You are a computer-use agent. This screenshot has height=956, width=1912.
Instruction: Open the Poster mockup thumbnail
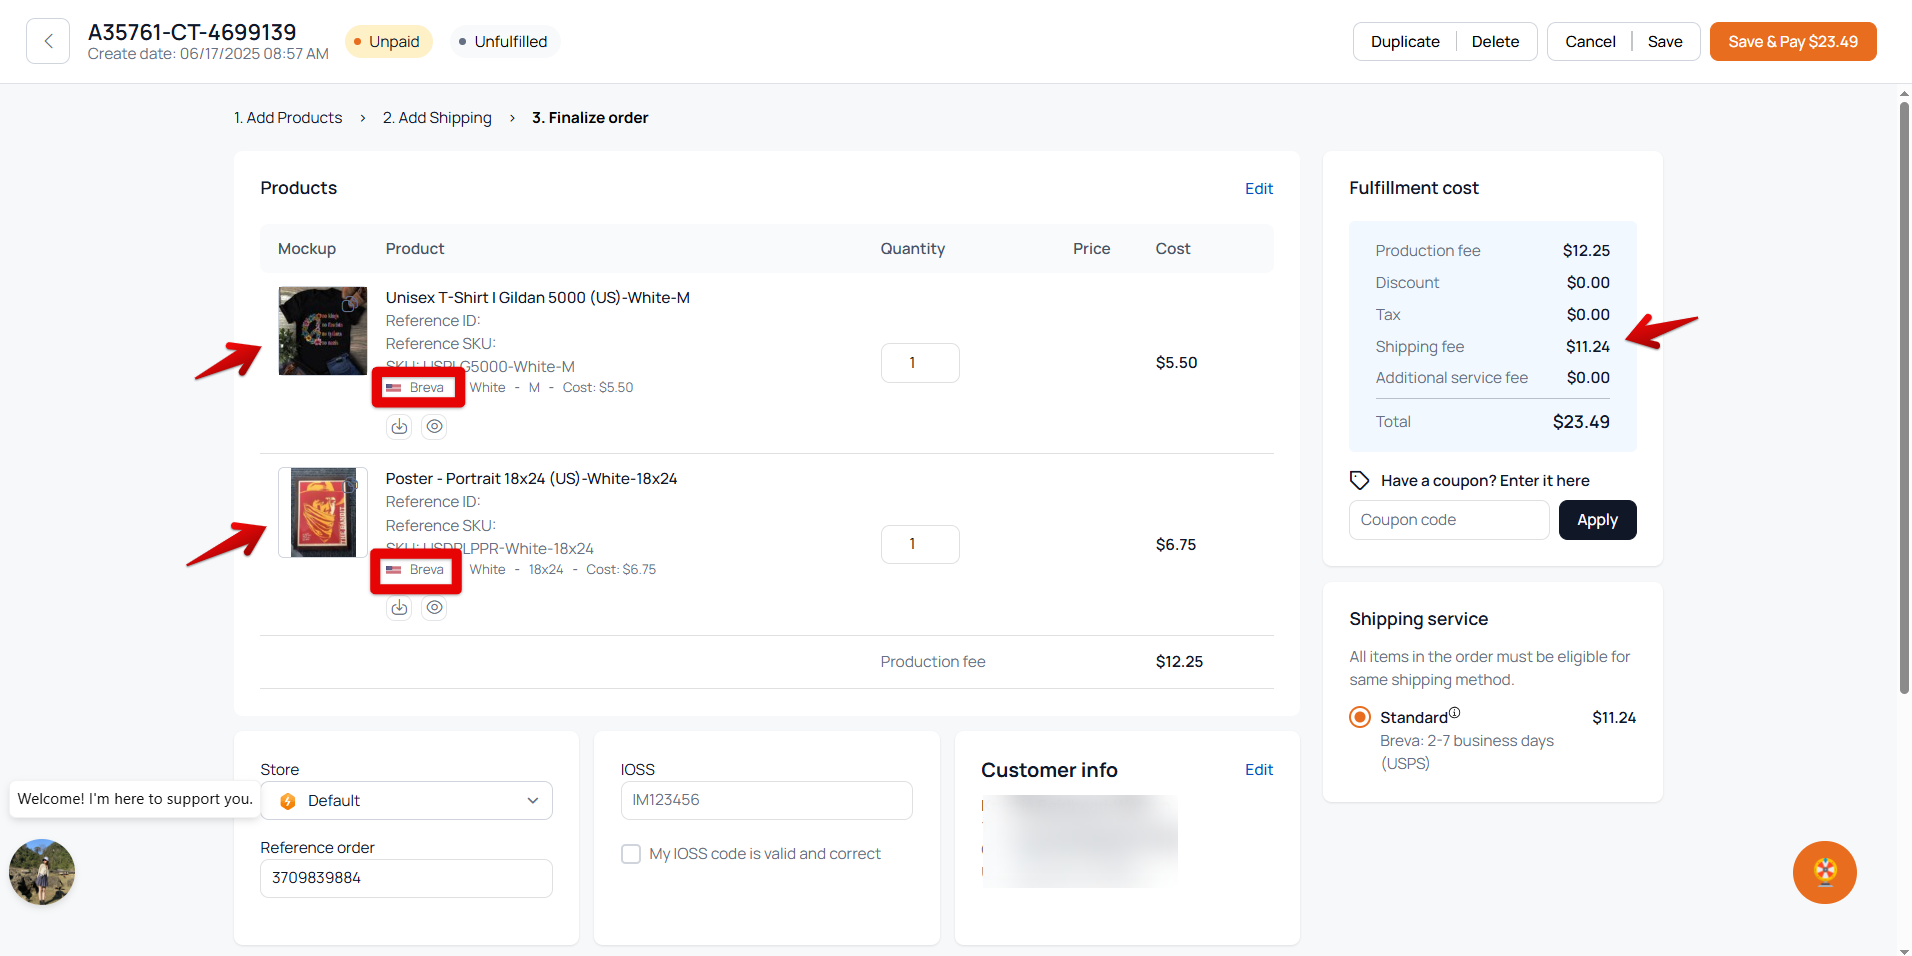point(322,512)
